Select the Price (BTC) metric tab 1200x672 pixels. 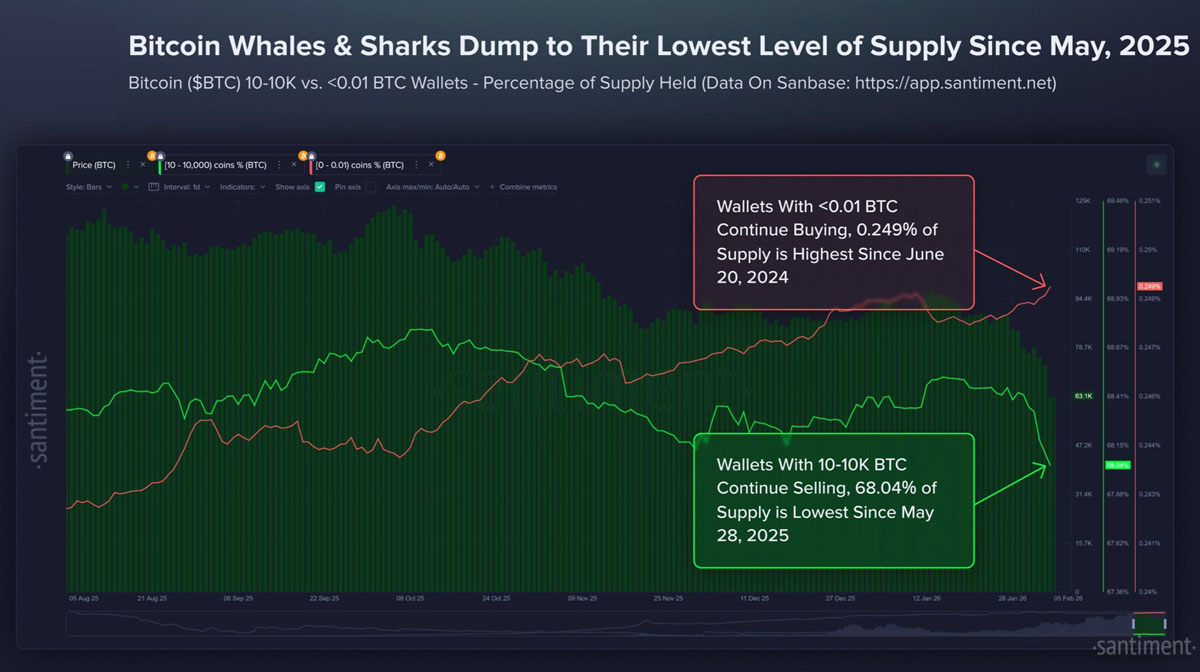pos(95,165)
